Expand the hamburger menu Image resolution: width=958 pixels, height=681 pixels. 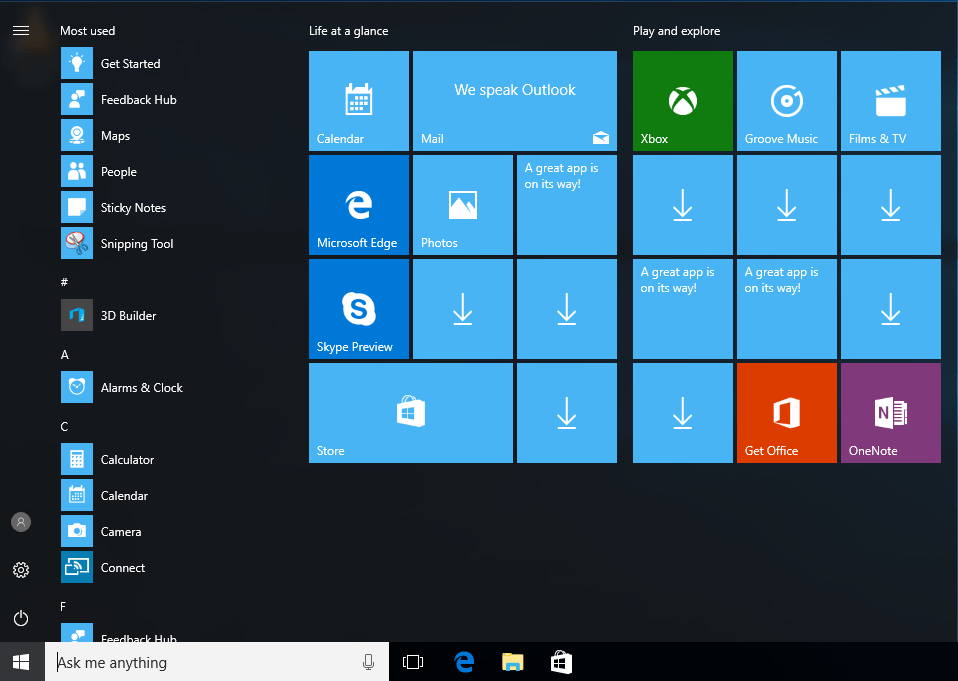pyautogui.click(x=21, y=30)
